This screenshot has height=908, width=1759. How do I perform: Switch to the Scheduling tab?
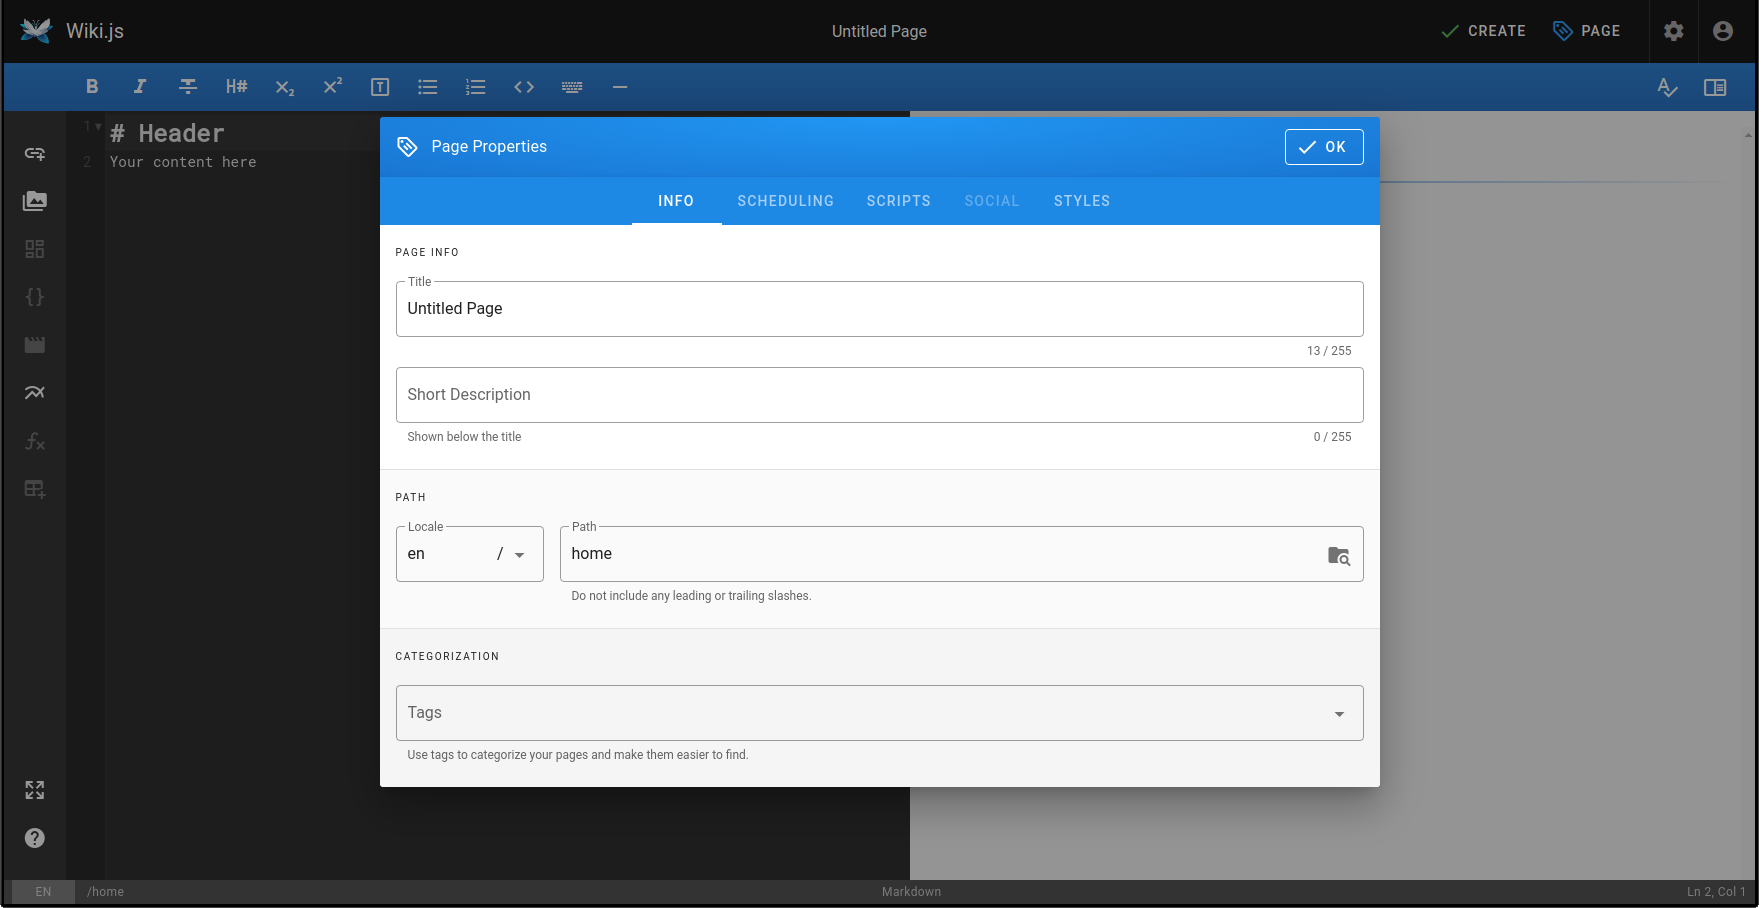click(785, 201)
